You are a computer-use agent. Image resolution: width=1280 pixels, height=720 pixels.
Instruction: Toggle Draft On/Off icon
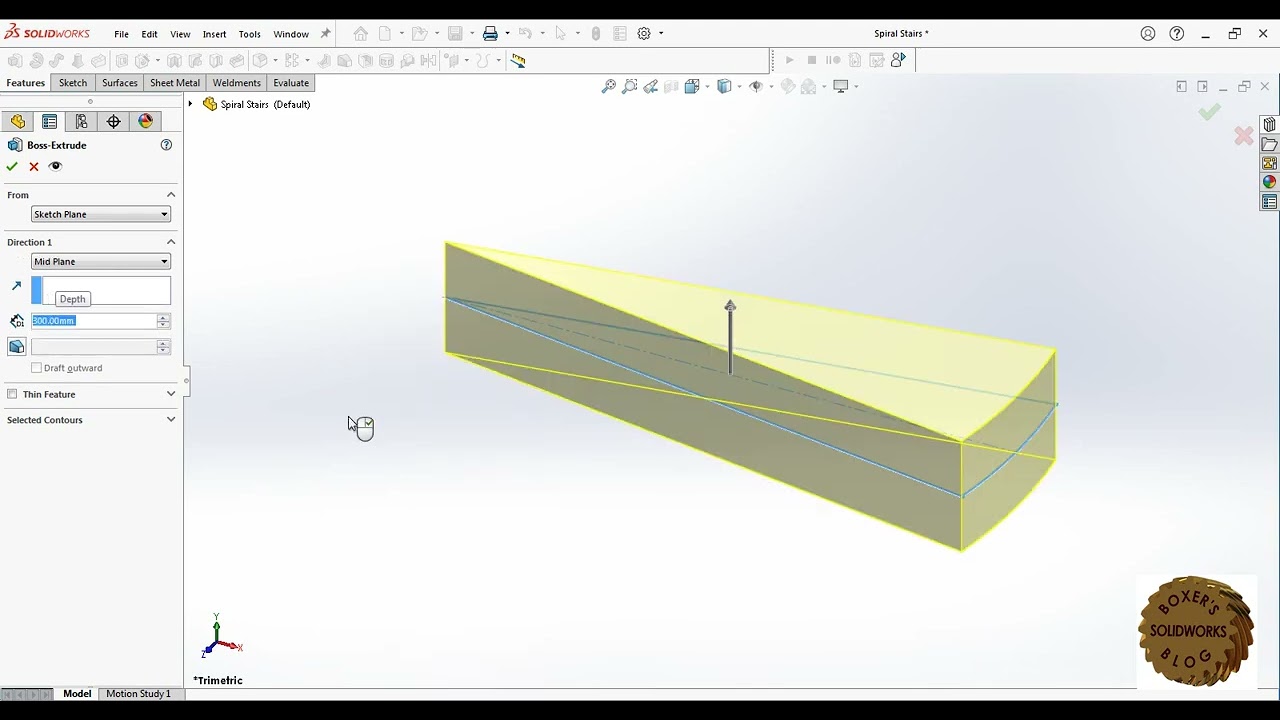pyautogui.click(x=16, y=346)
